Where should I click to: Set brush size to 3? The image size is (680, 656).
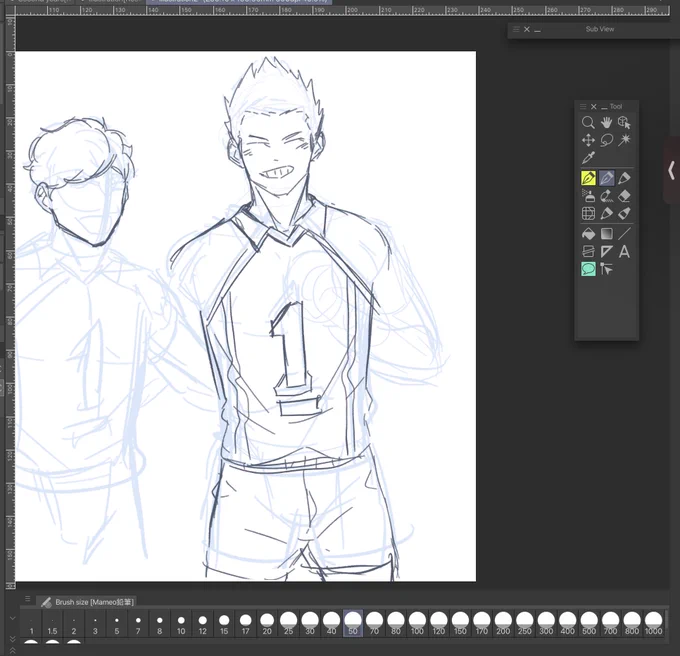pyautogui.click(x=95, y=623)
